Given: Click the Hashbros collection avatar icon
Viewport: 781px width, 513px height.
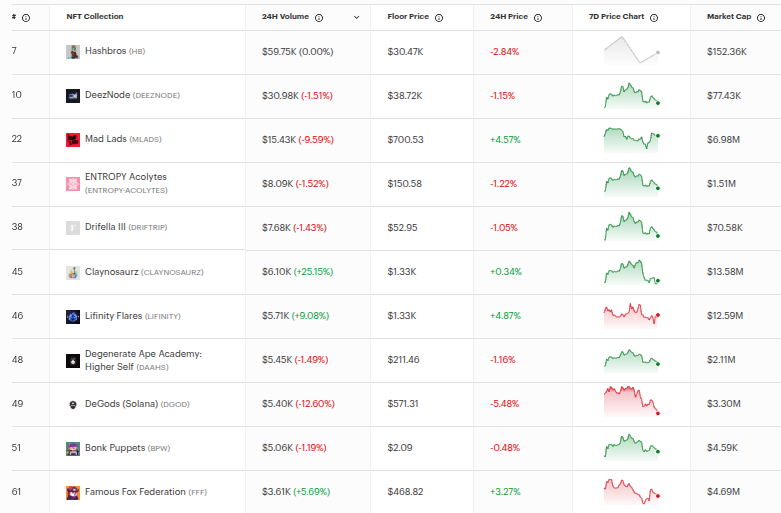Looking at the screenshot, I should (73, 52).
